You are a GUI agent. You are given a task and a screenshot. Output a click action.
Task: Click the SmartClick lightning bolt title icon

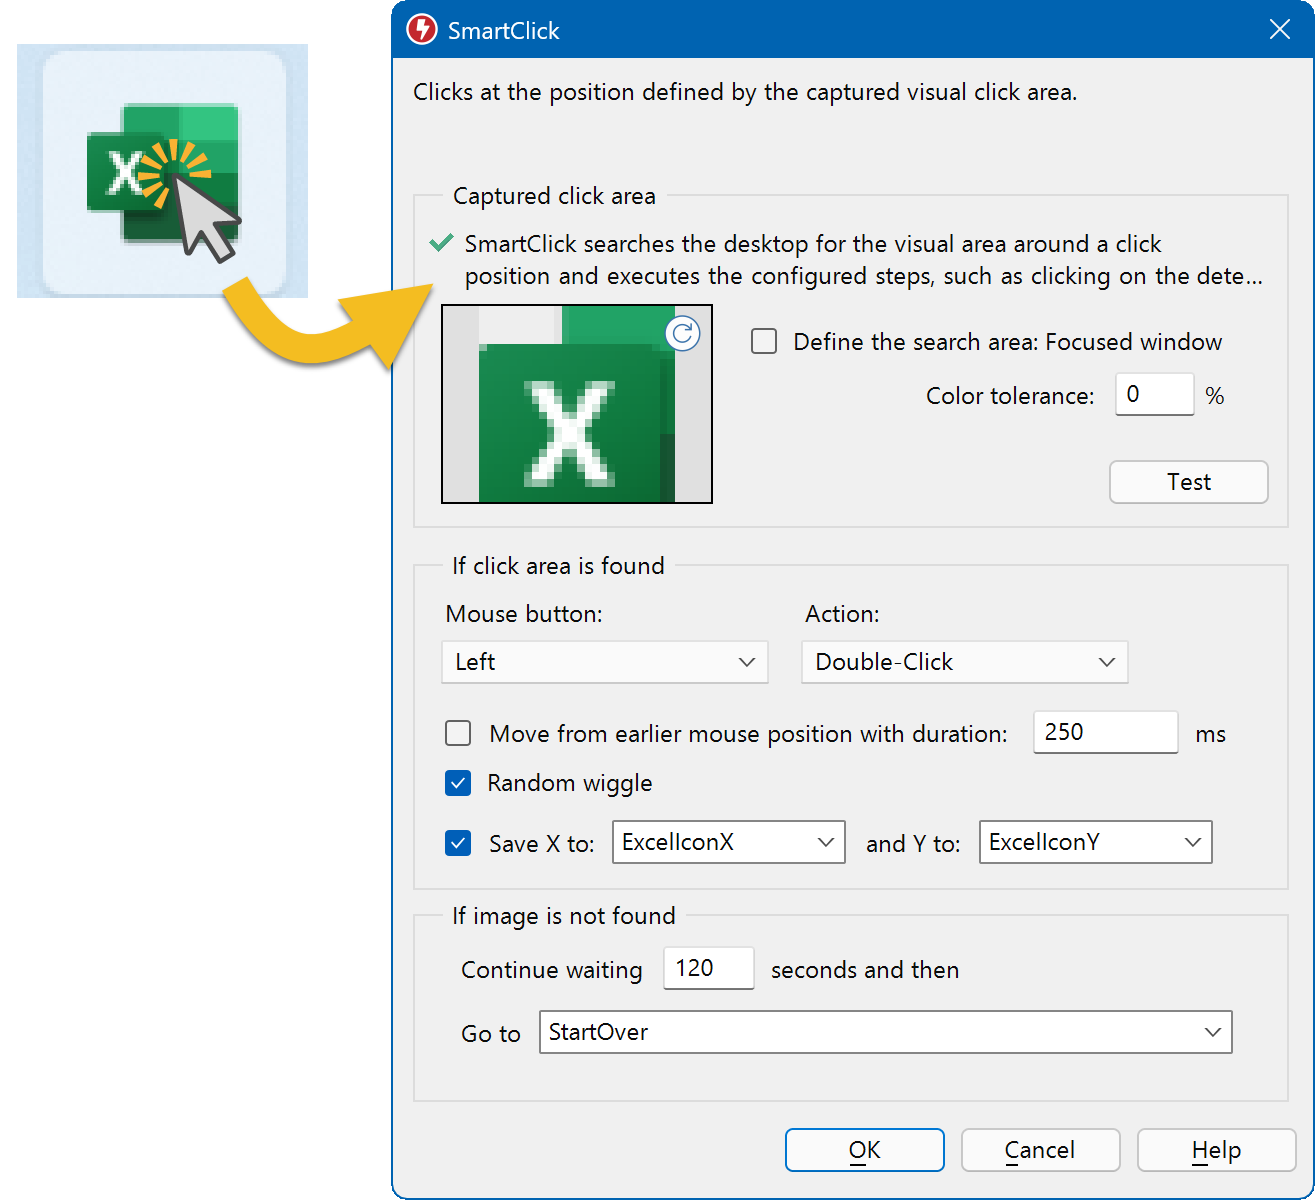pyautogui.click(x=421, y=30)
